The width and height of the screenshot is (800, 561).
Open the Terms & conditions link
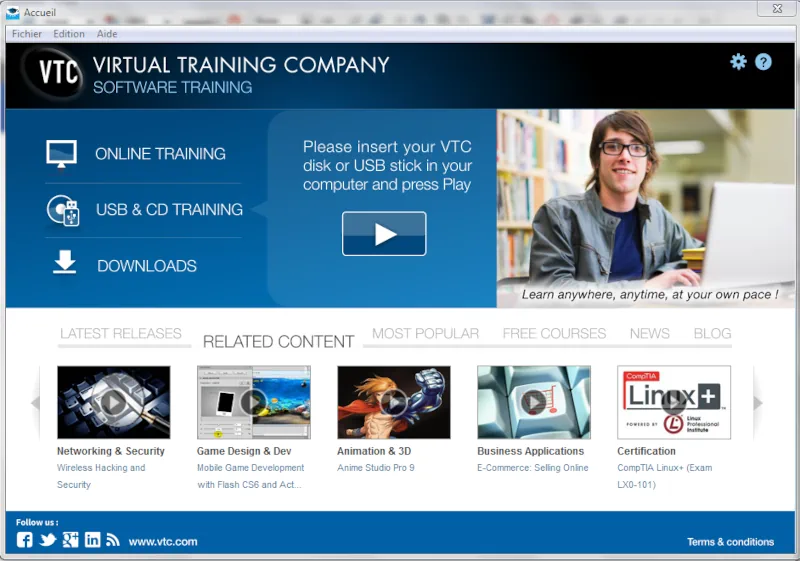point(730,542)
